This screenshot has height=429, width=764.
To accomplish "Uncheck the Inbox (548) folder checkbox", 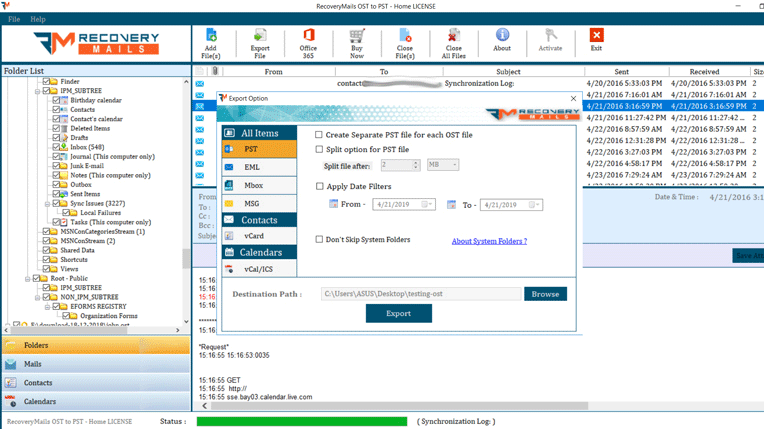I will click(x=56, y=147).
